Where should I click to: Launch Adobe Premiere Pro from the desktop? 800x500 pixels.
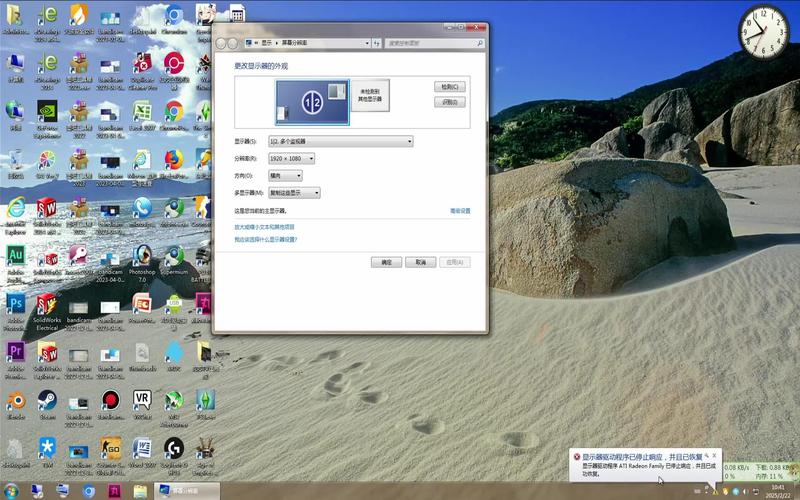[16, 351]
